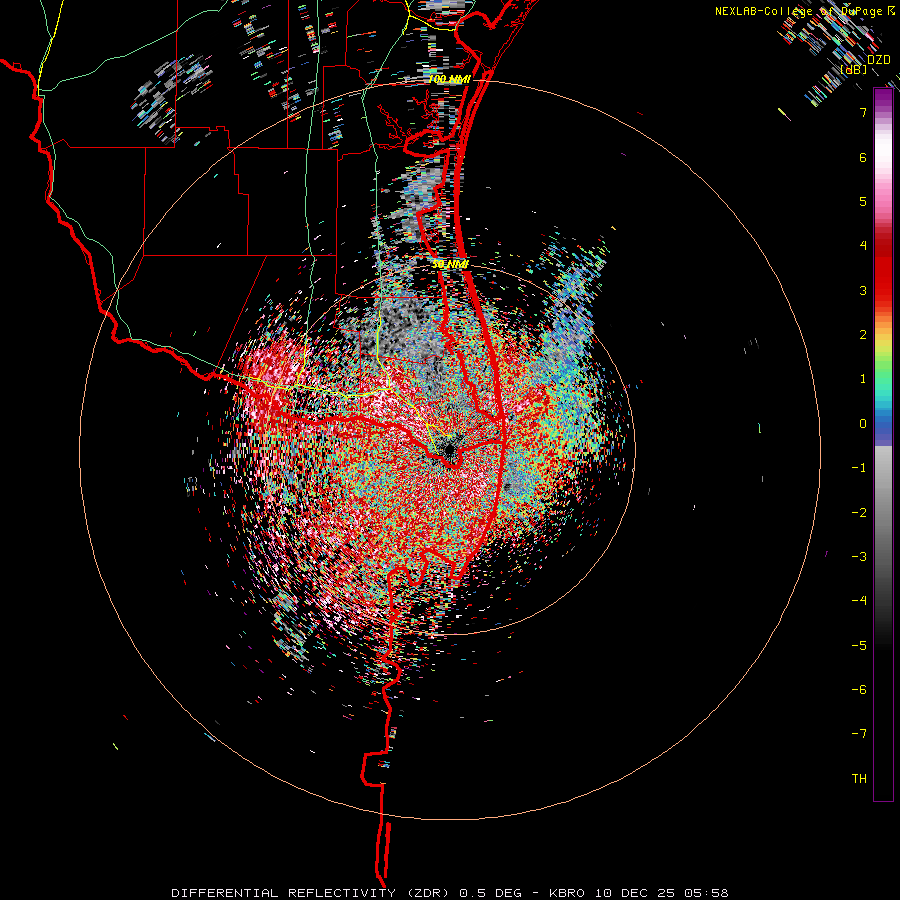Click the TH threshold label on the scale
The width and height of the screenshot is (900, 900).
click(x=859, y=779)
